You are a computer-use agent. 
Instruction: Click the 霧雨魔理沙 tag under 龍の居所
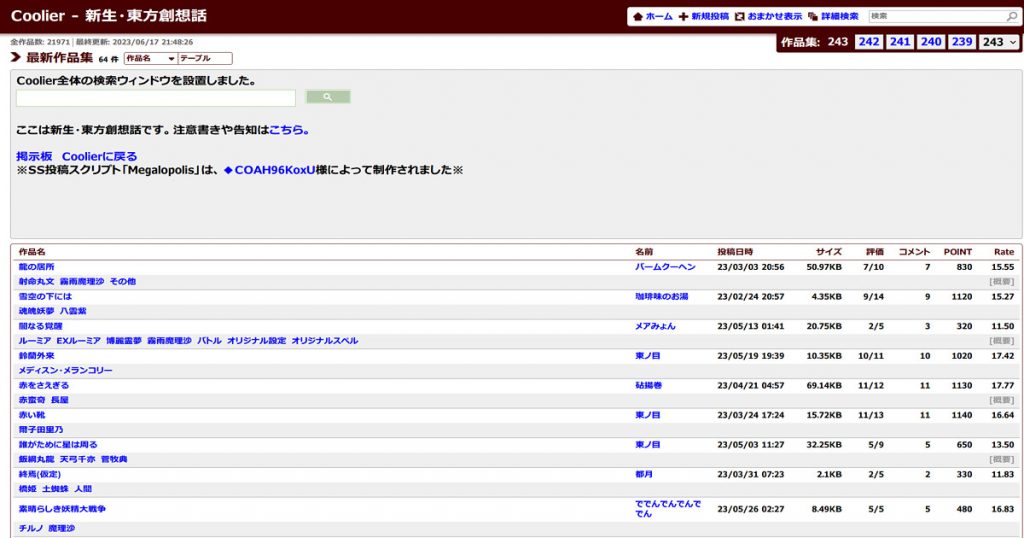(x=81, y=282)
